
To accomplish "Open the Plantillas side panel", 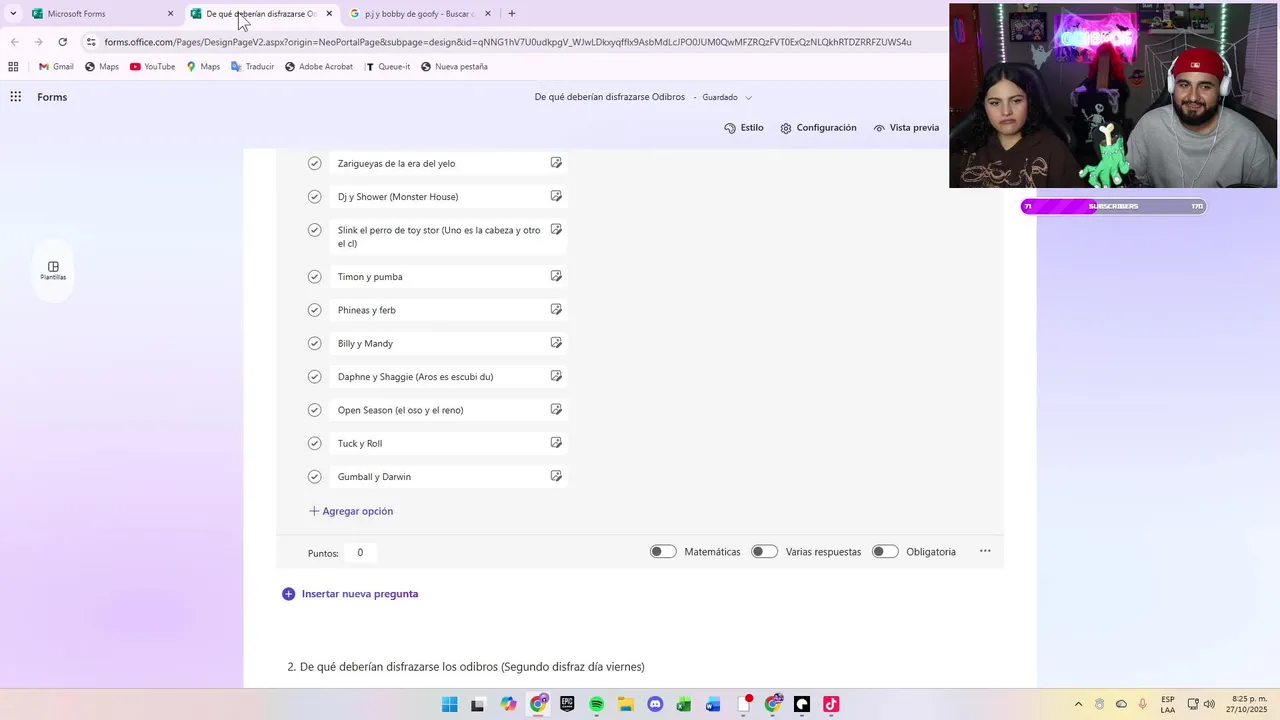I will point(53,271).
